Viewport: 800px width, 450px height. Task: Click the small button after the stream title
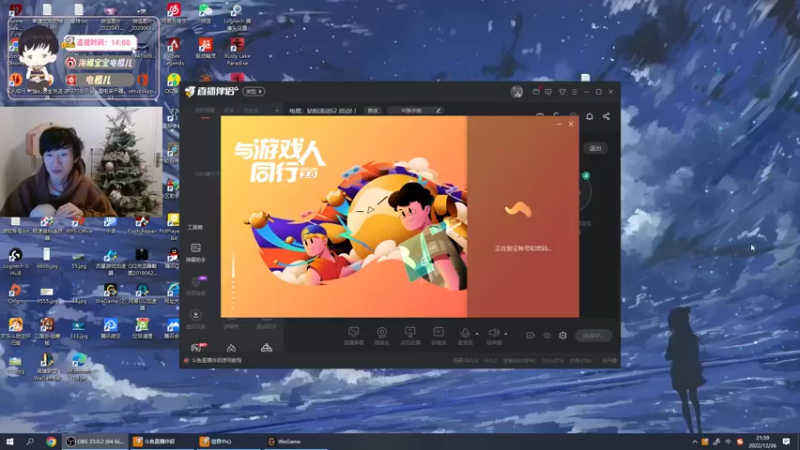click(373, 110)
